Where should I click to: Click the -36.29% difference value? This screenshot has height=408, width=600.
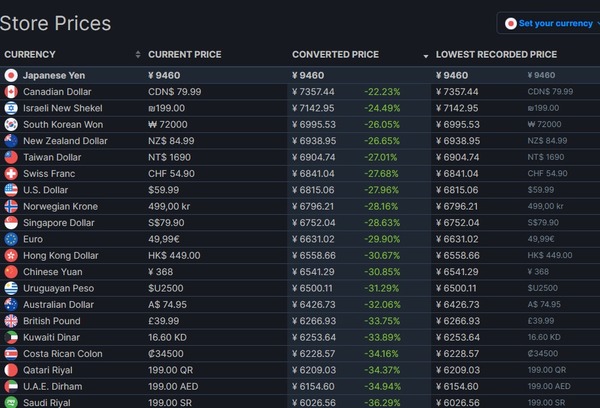click(x=382, y=403)
